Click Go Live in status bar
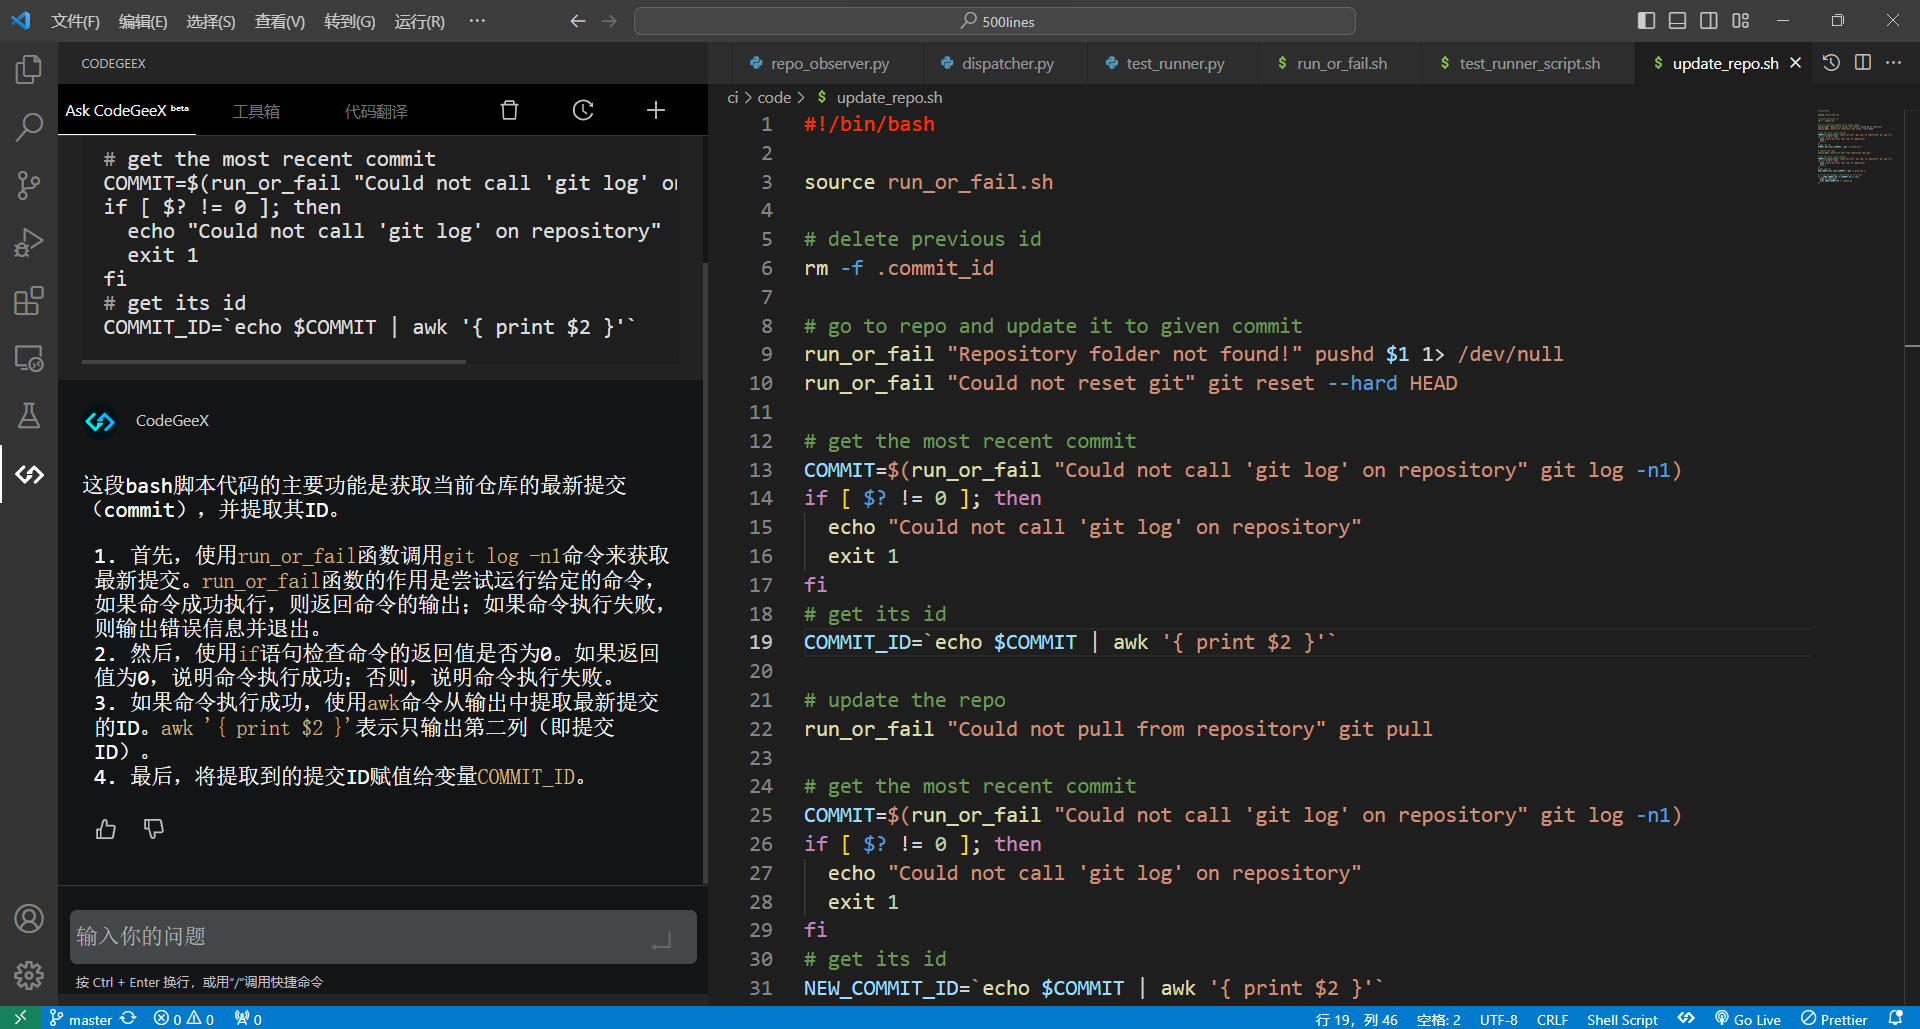The image size is (1920, 1029). (1748, 1019)
